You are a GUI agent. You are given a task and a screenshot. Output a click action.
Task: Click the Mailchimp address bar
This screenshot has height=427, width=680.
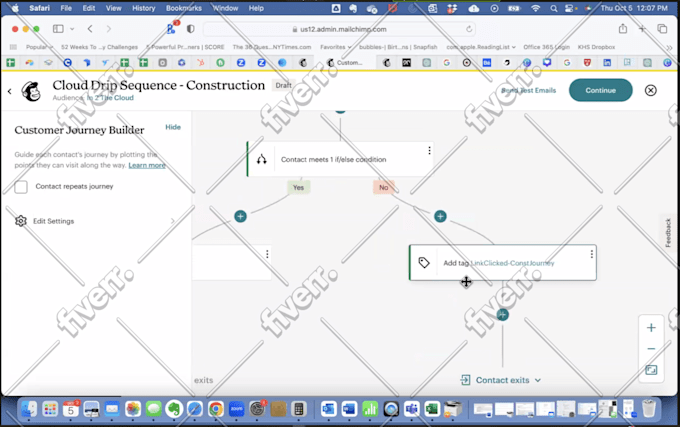coord(339,29)
